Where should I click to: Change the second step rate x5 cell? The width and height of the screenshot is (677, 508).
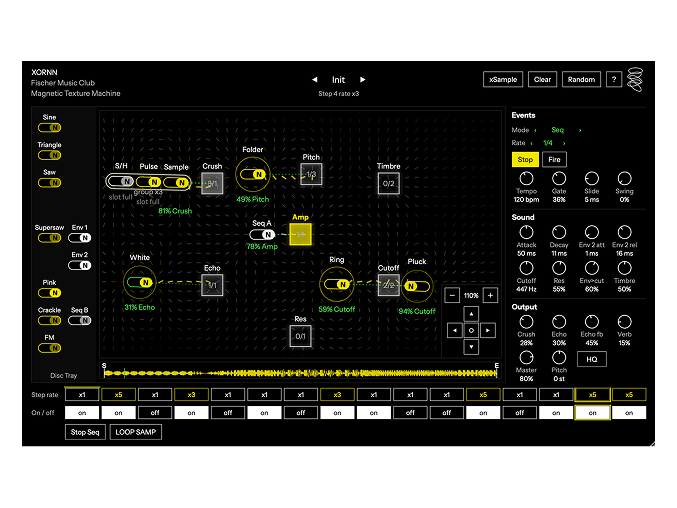point(118,394)
